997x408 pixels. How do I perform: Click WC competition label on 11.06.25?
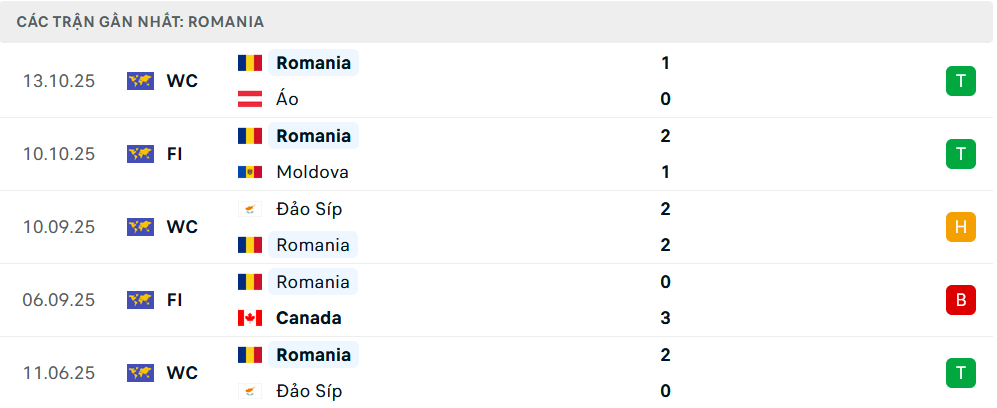(x=182, y=373)
